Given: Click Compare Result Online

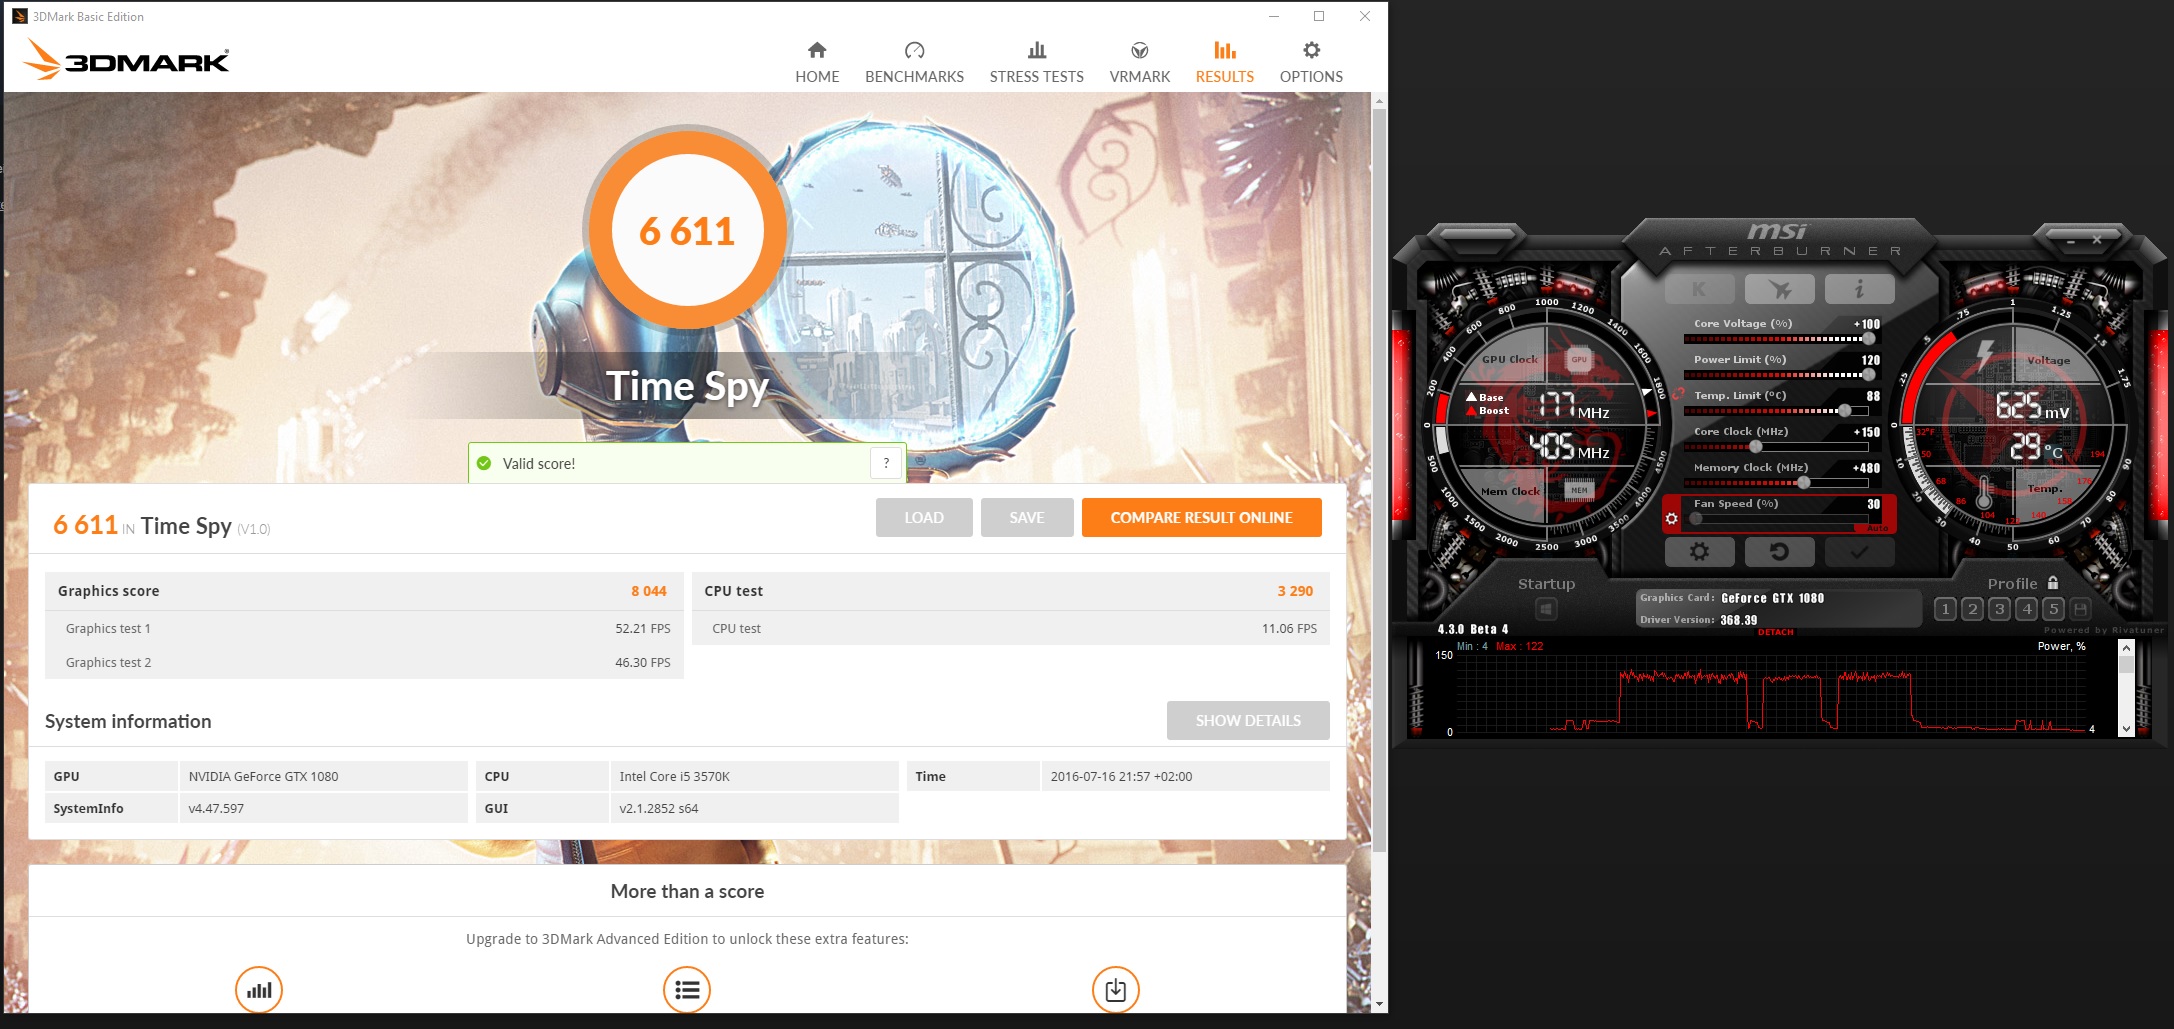Looking at the screenshot, I should [x=1202, y=517].
